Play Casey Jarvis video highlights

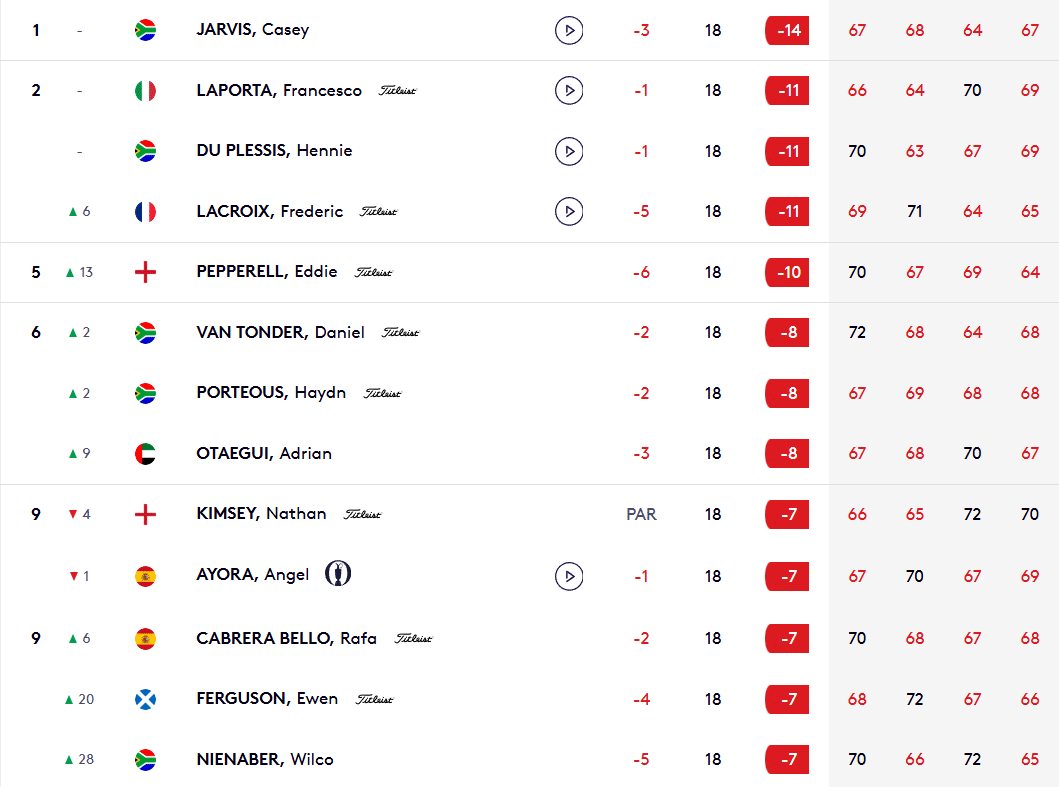tap(569, 30)
